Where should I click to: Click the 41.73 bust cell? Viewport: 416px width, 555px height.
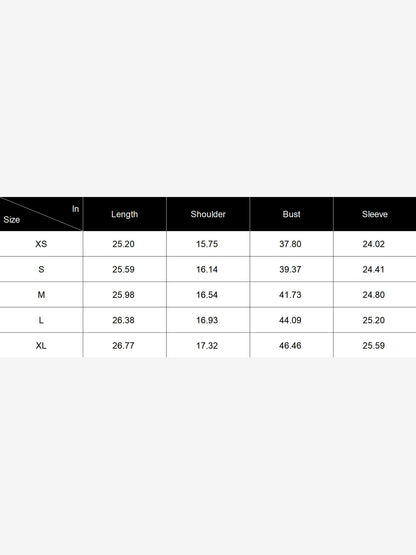(x=290, y=295)
